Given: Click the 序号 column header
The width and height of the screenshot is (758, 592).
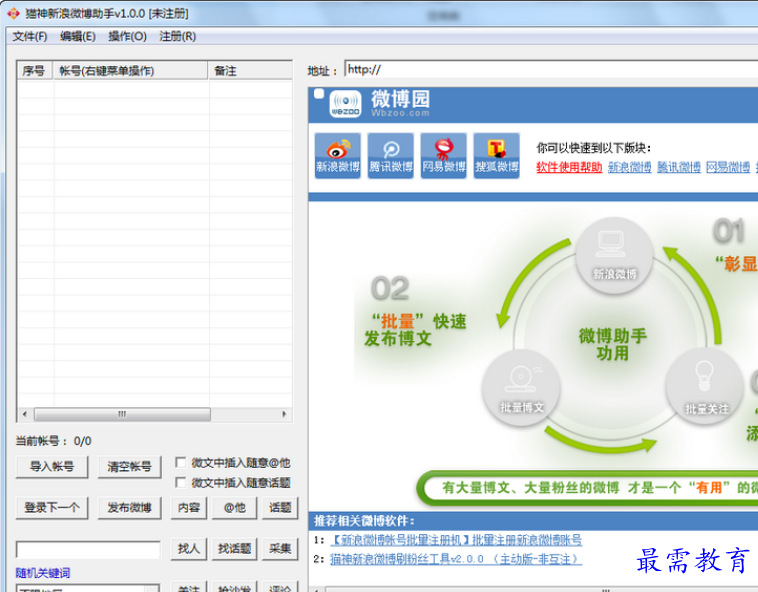Looking at the screenshot, I should [35, 71].
